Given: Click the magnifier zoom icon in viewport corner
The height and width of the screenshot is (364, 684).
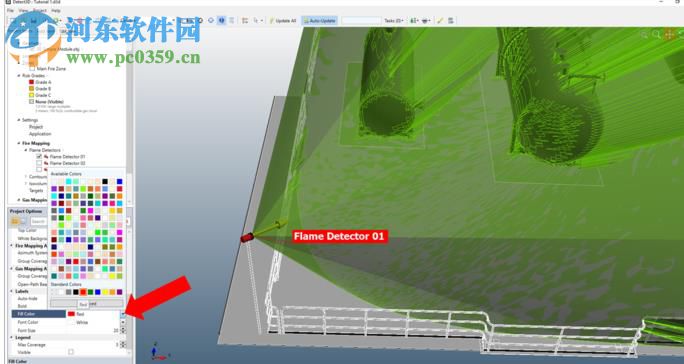Looking at the screenshot, I should [x=657, y=34].
